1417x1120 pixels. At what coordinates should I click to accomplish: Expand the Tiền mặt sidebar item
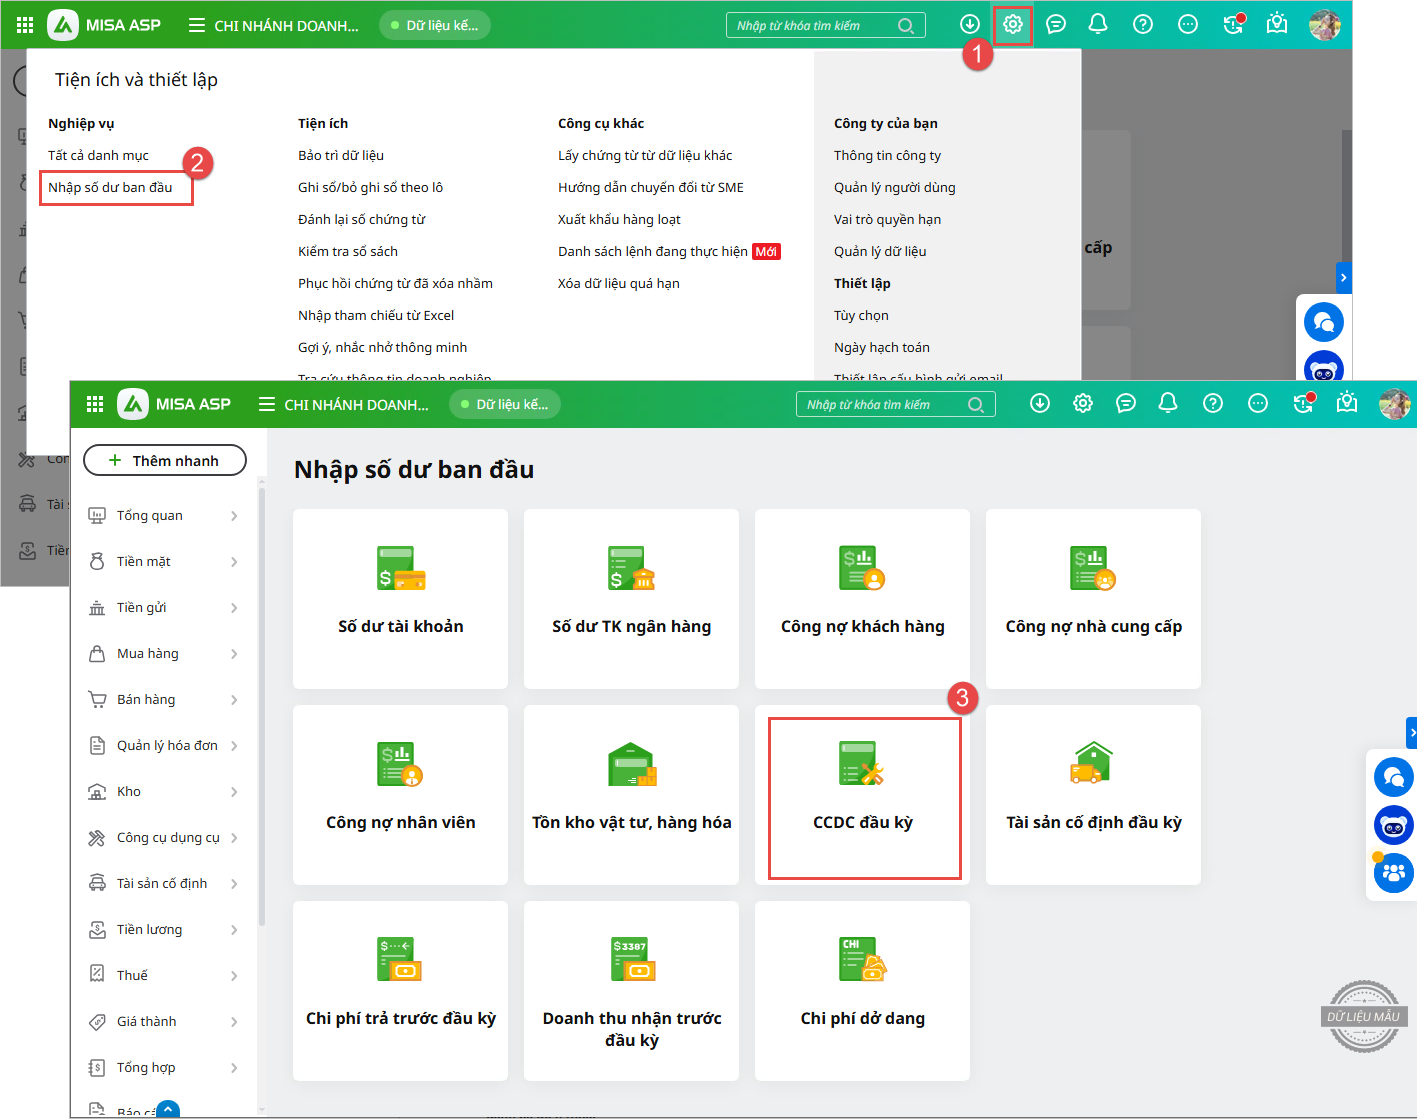[x=163, y=562]
